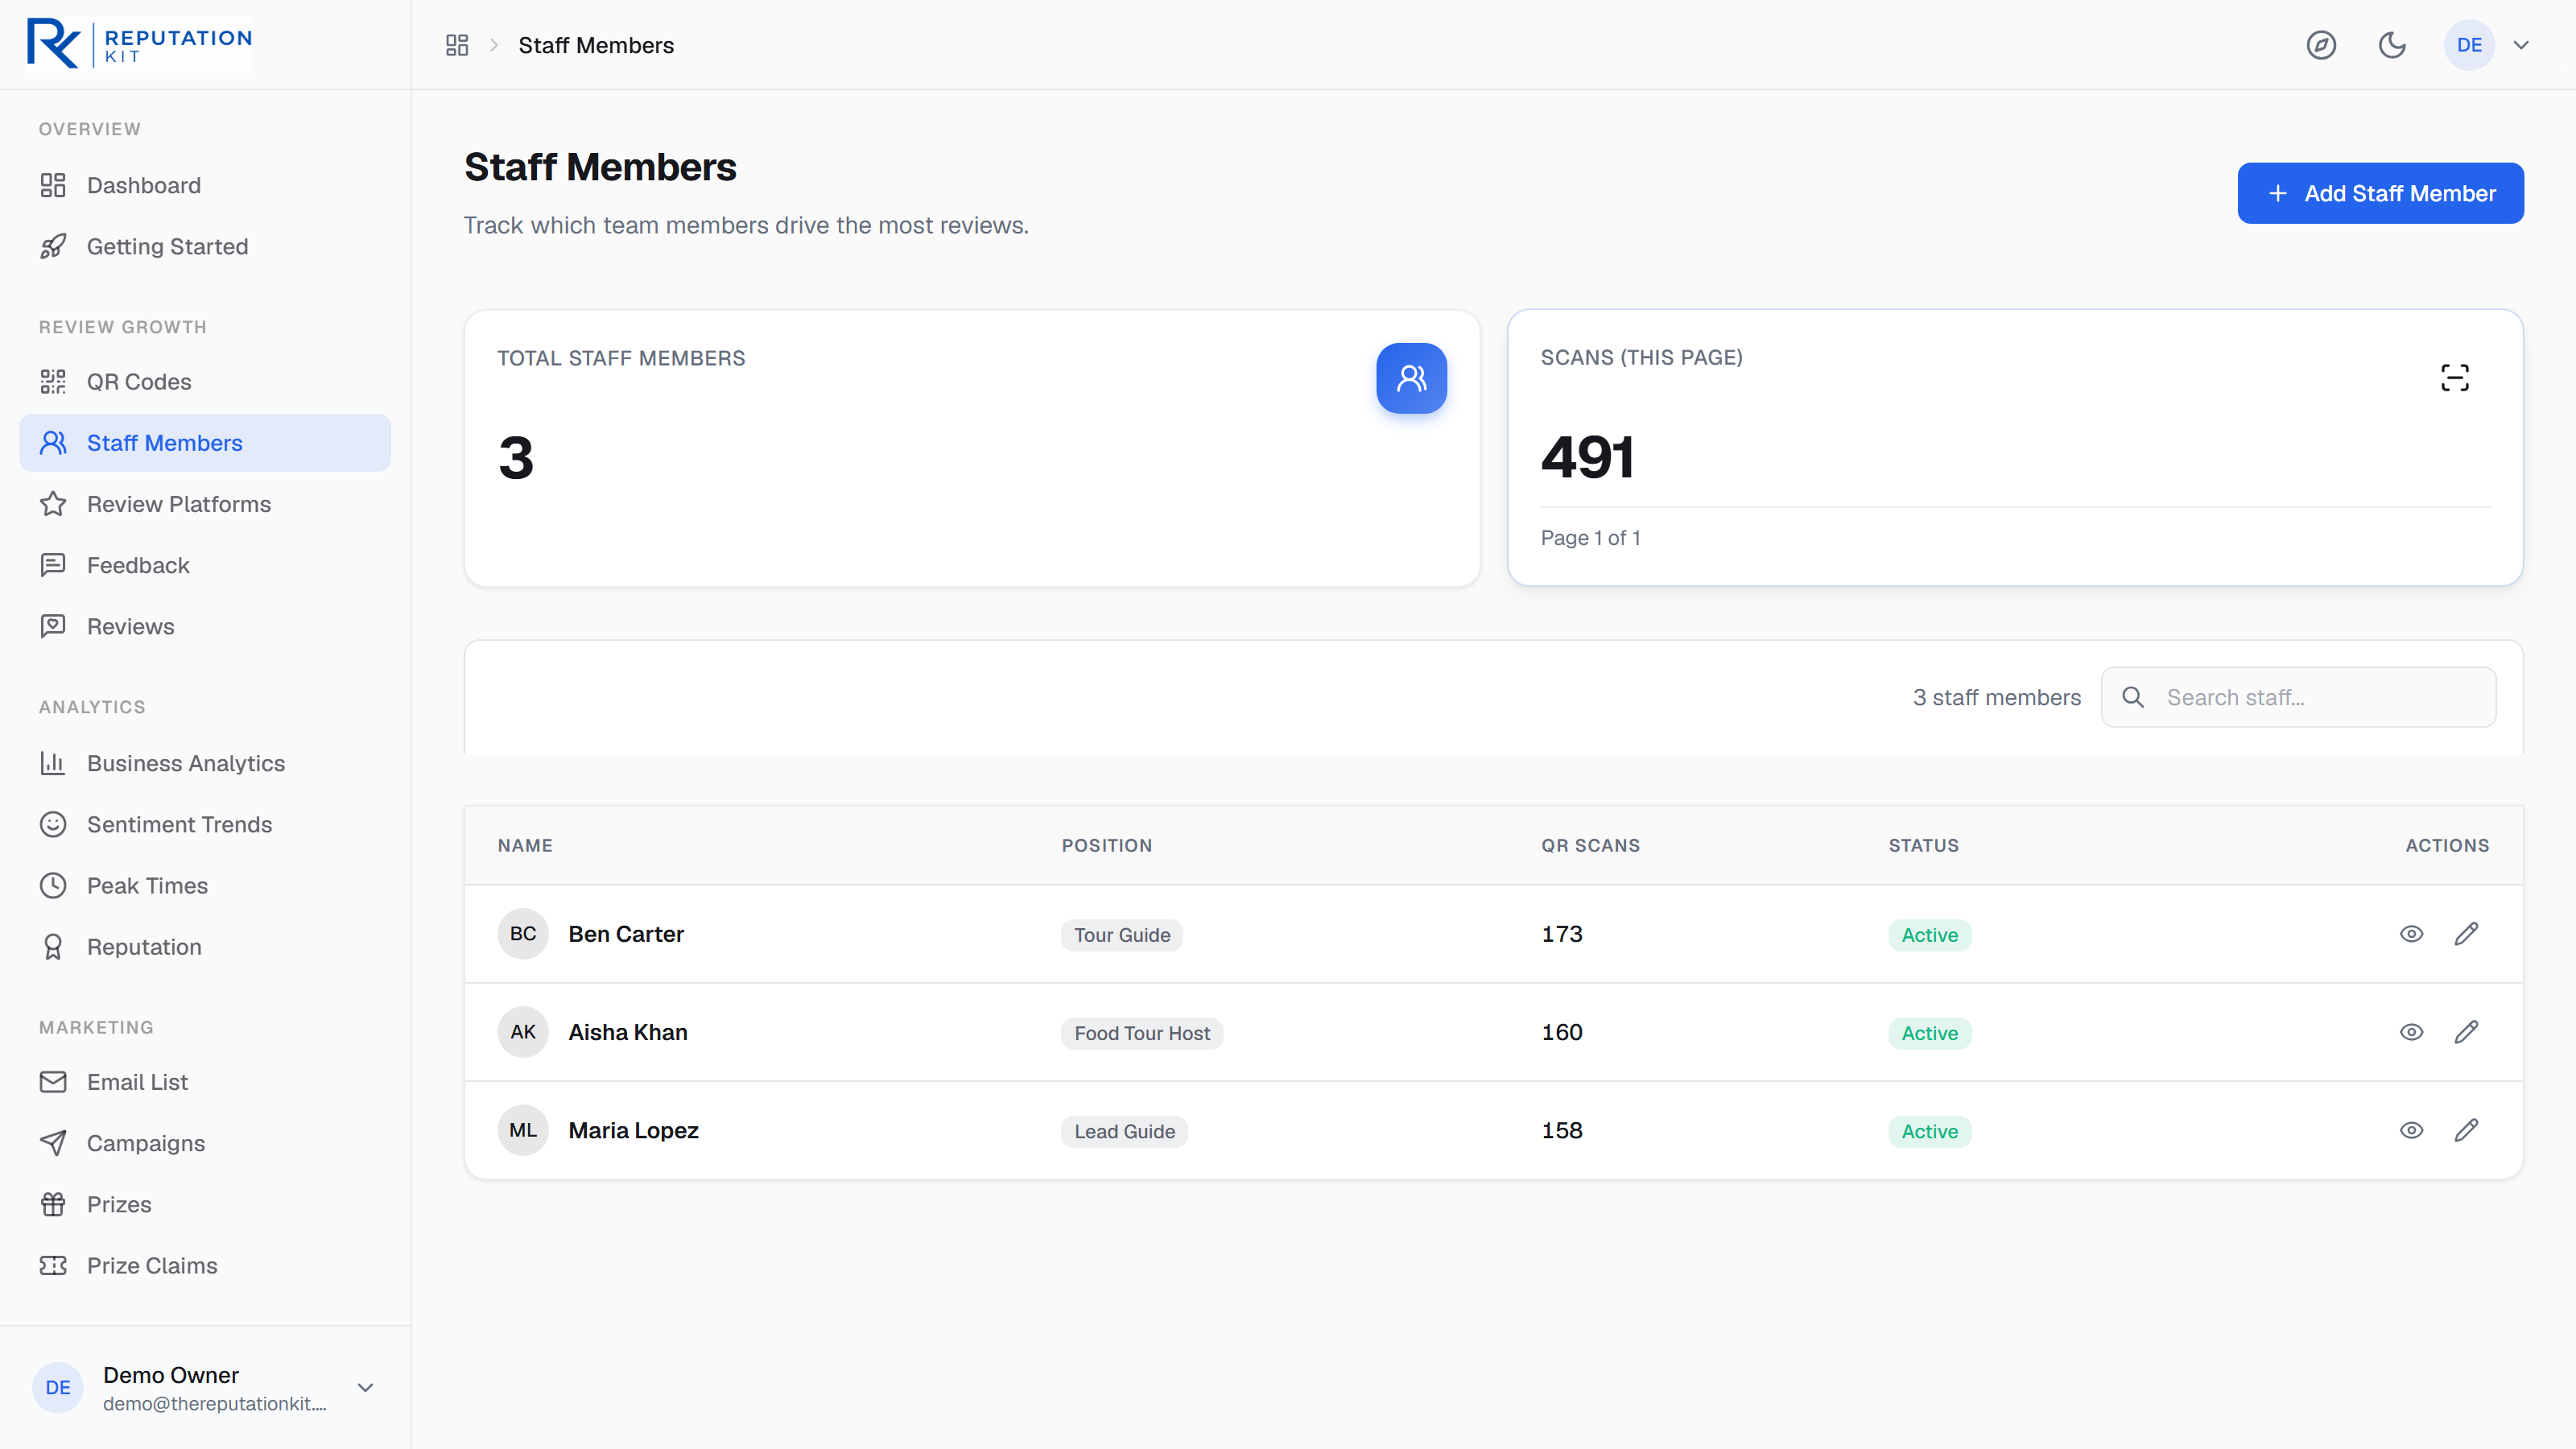Click the scan frame icon on Scans card
2576x1449 pixels.
pos(2455,378)
